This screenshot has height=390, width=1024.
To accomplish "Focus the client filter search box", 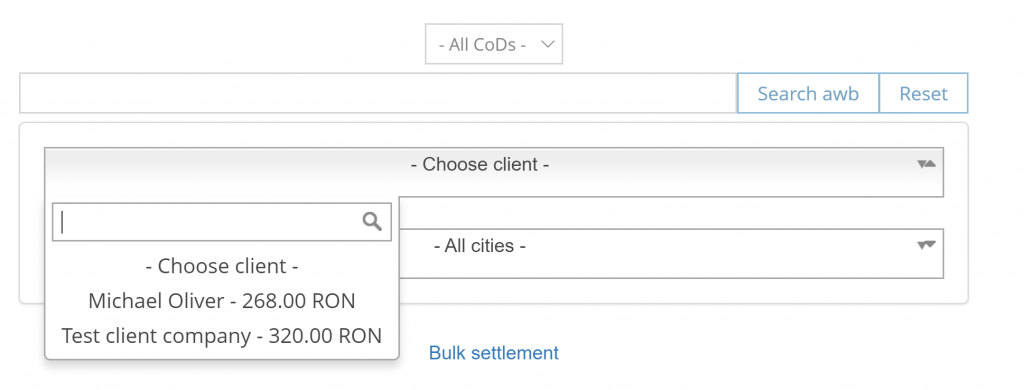I will click(222, 222).
